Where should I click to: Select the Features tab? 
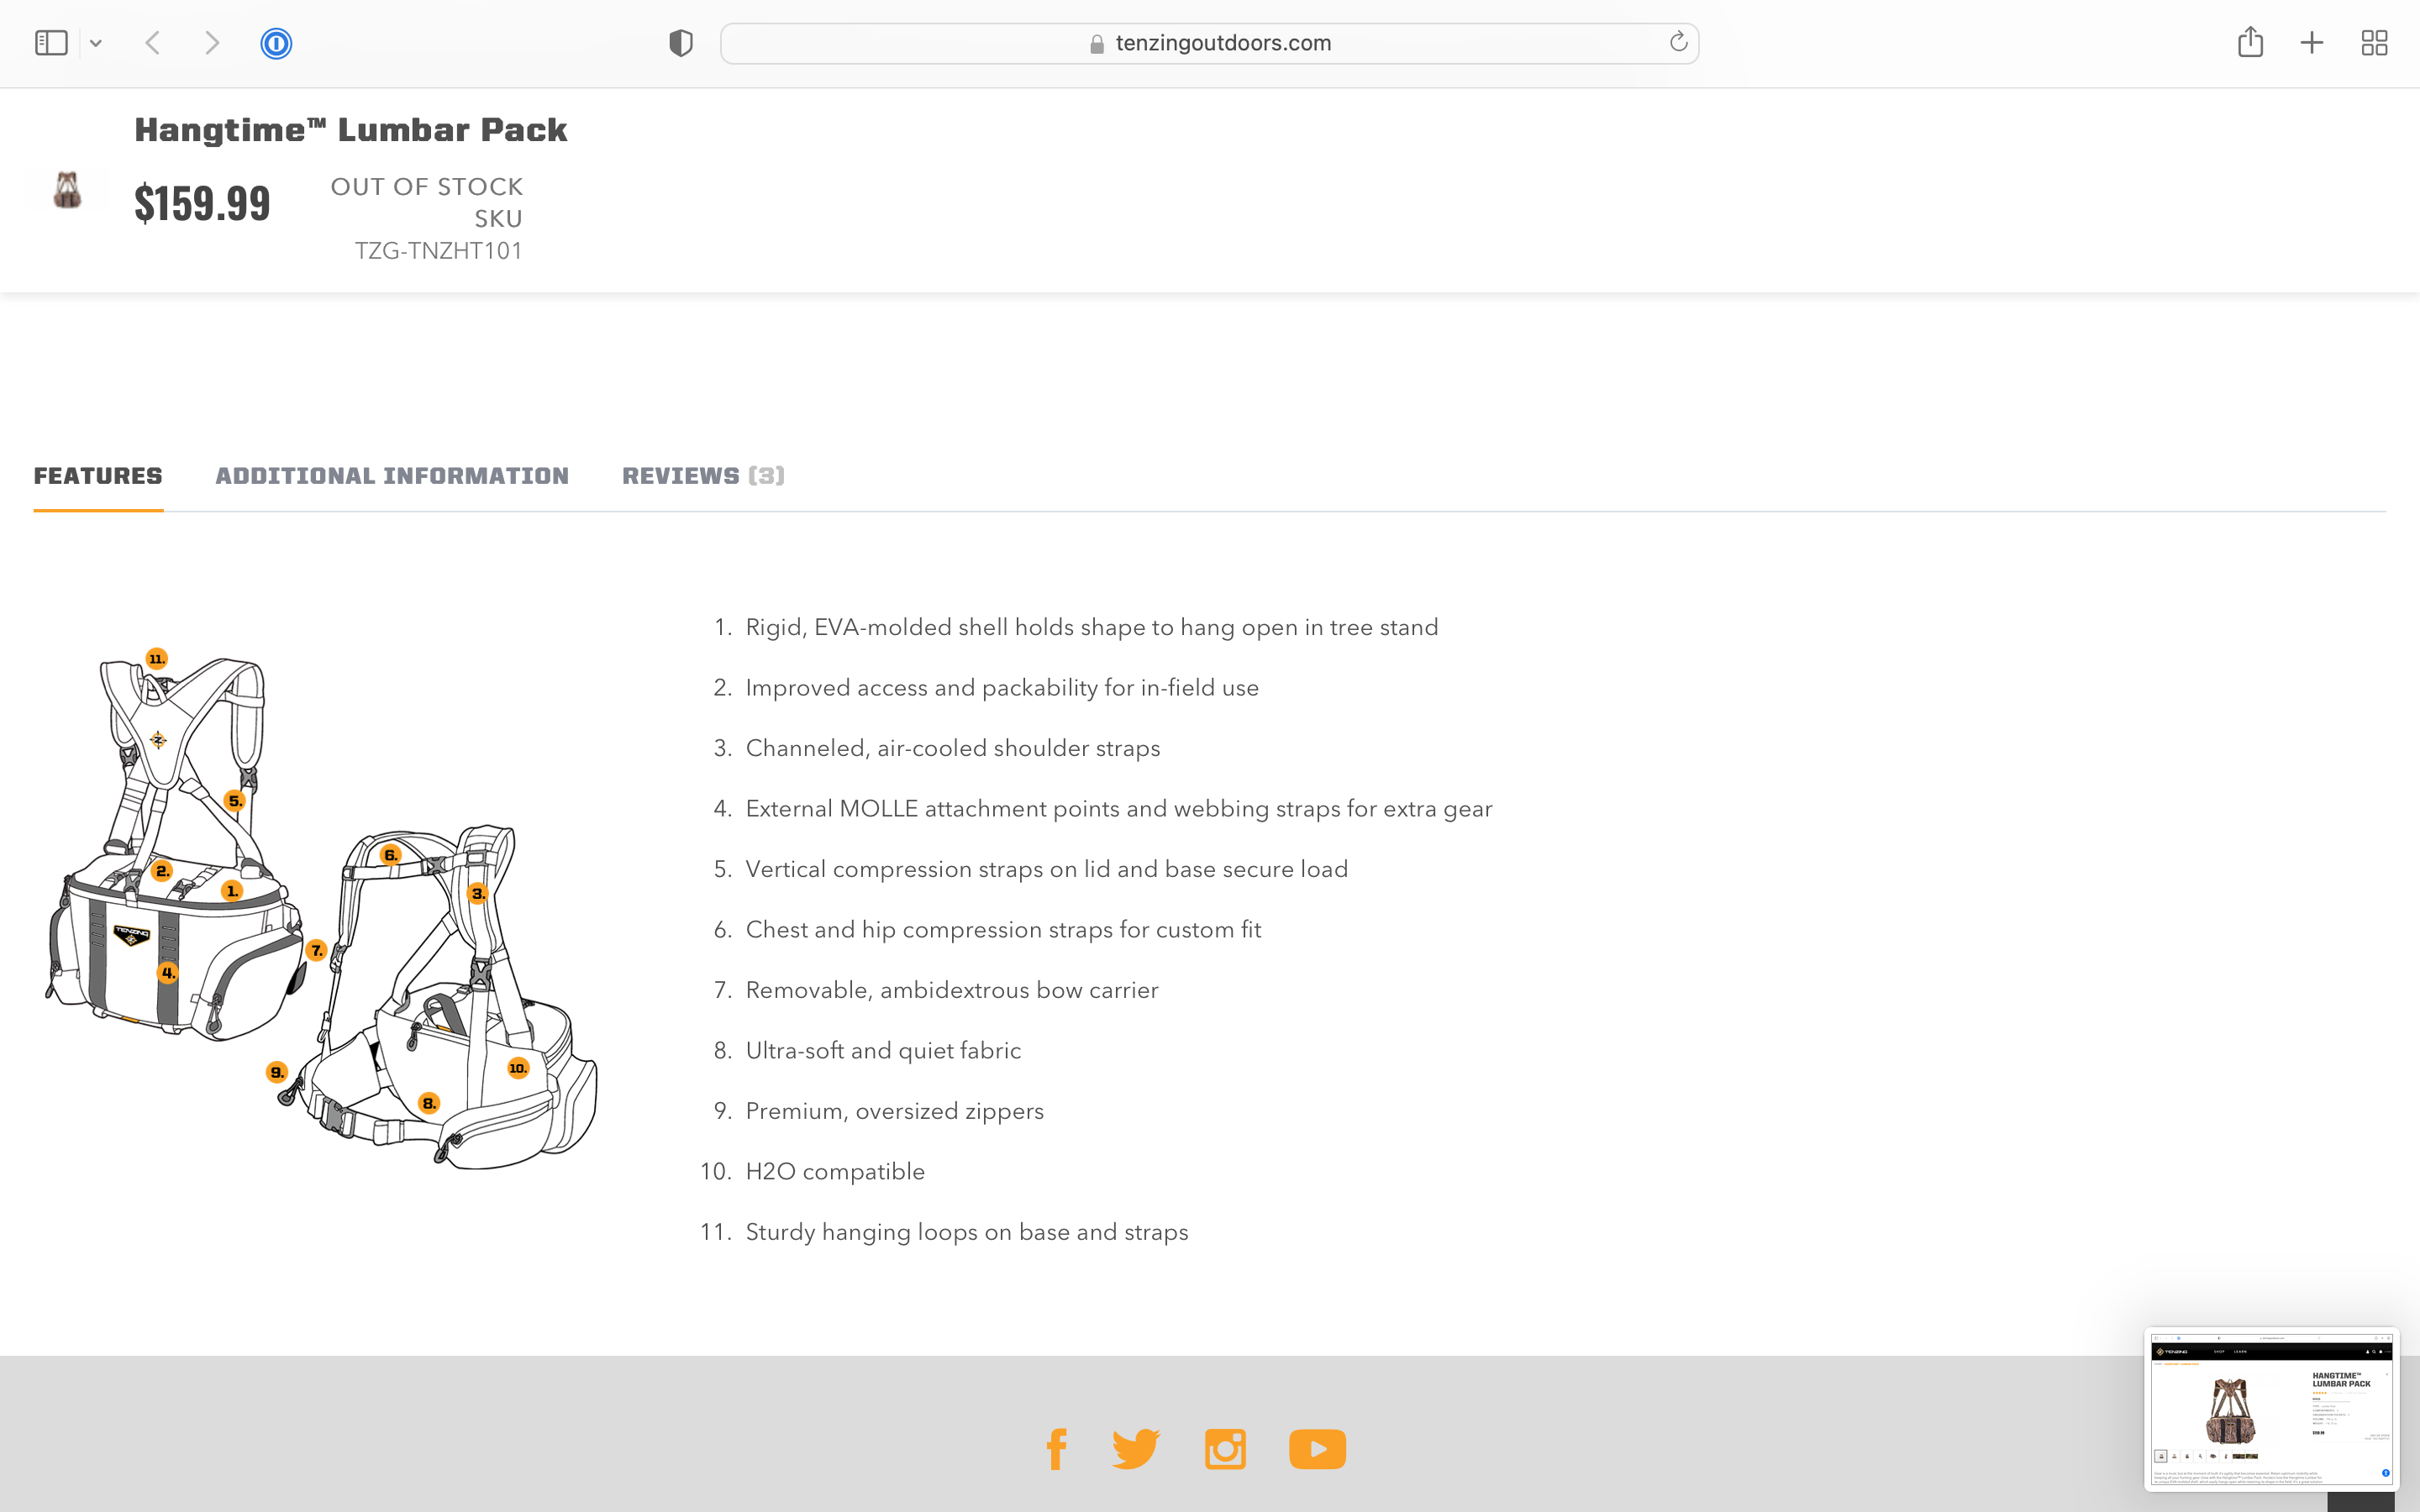(98, 476)
